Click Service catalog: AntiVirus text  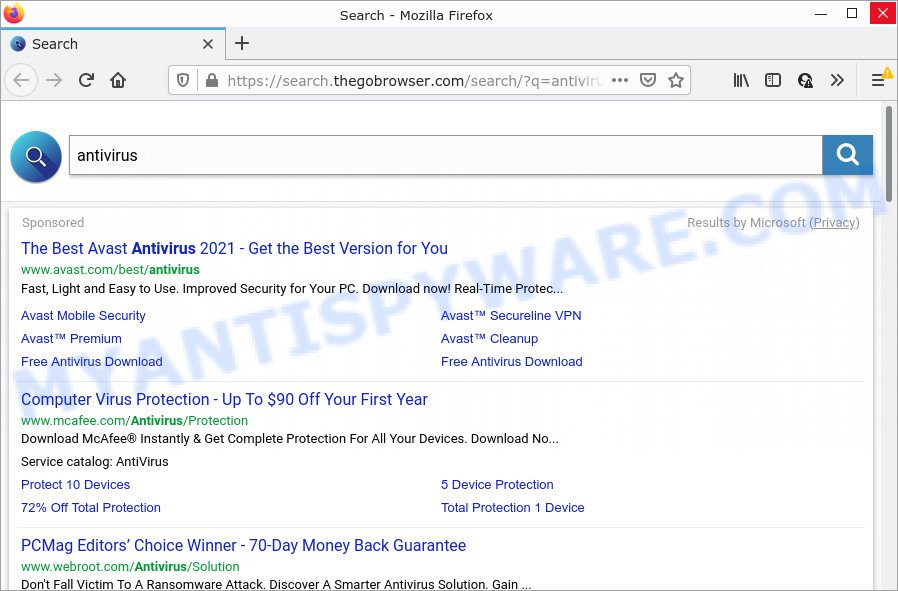click(x=94, y=462)
